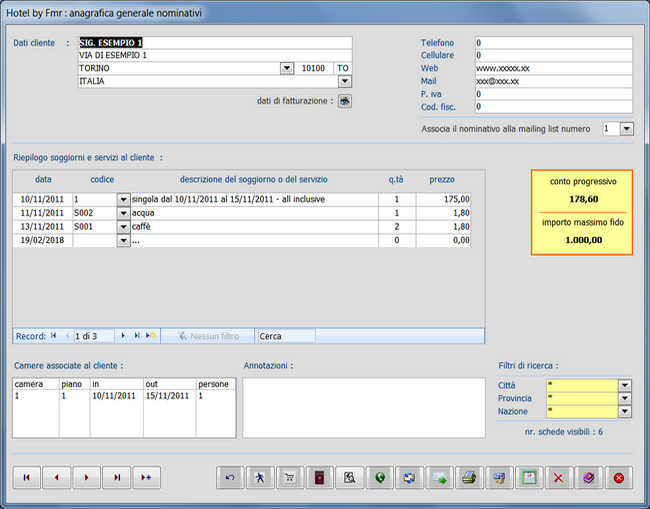Click the client name field 'SIG. ESEMPIO 1'

click(215, 43)
